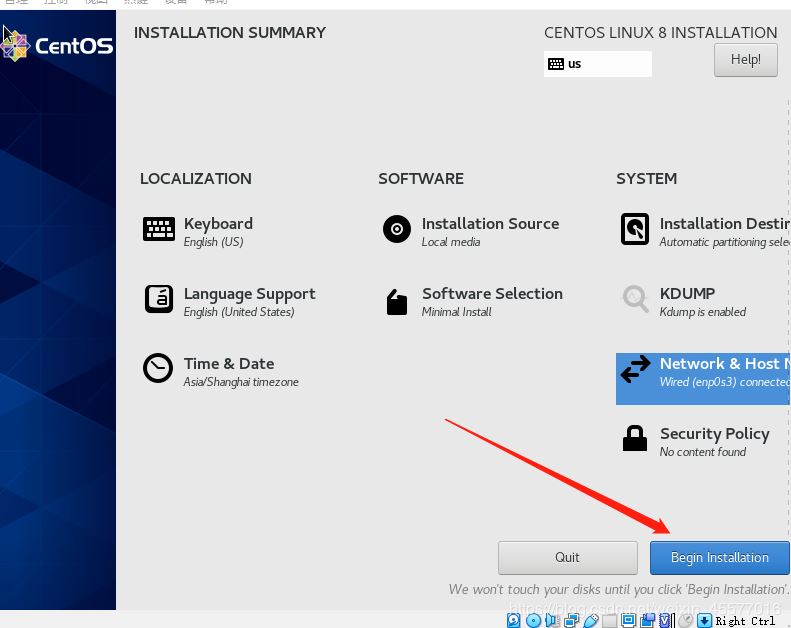
Task: Open Network & Host Name arrows icon
Action: pos(635,369)
